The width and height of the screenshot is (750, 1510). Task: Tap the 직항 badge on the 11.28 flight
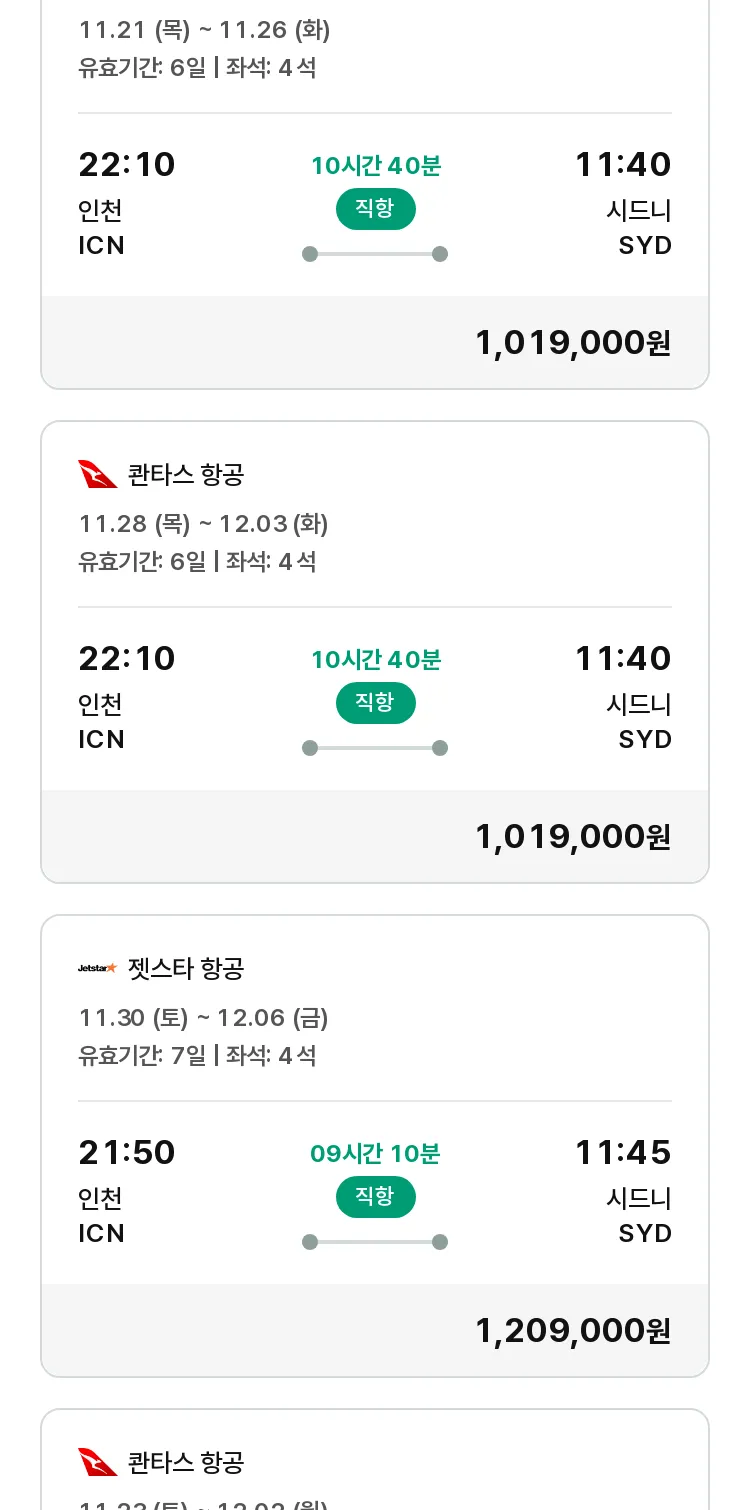click(x=375, y=703)
